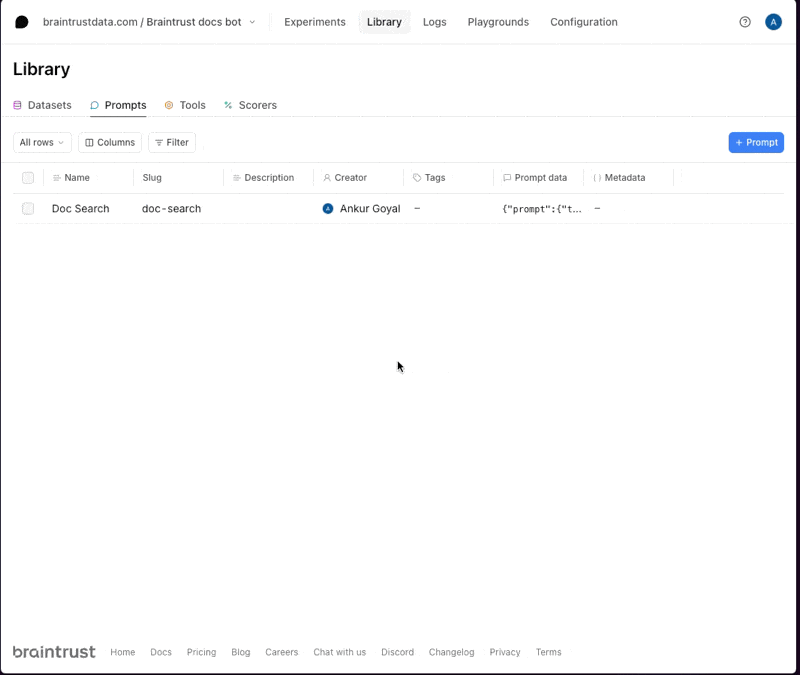Click the Prompt data column header

[540, 178]
